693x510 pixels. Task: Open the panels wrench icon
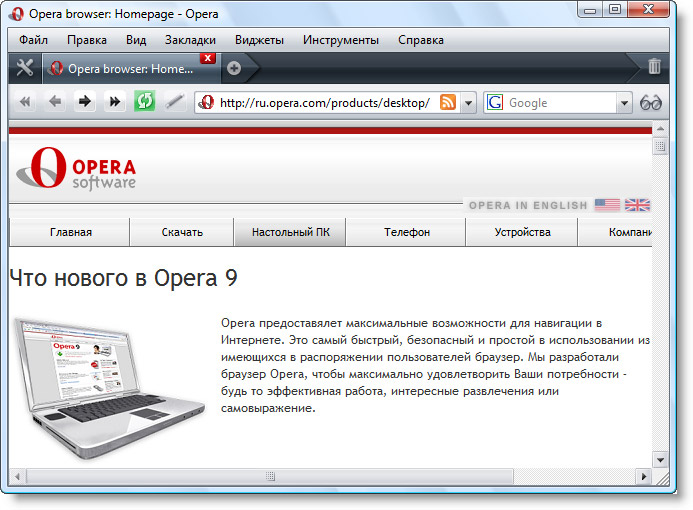25,68
